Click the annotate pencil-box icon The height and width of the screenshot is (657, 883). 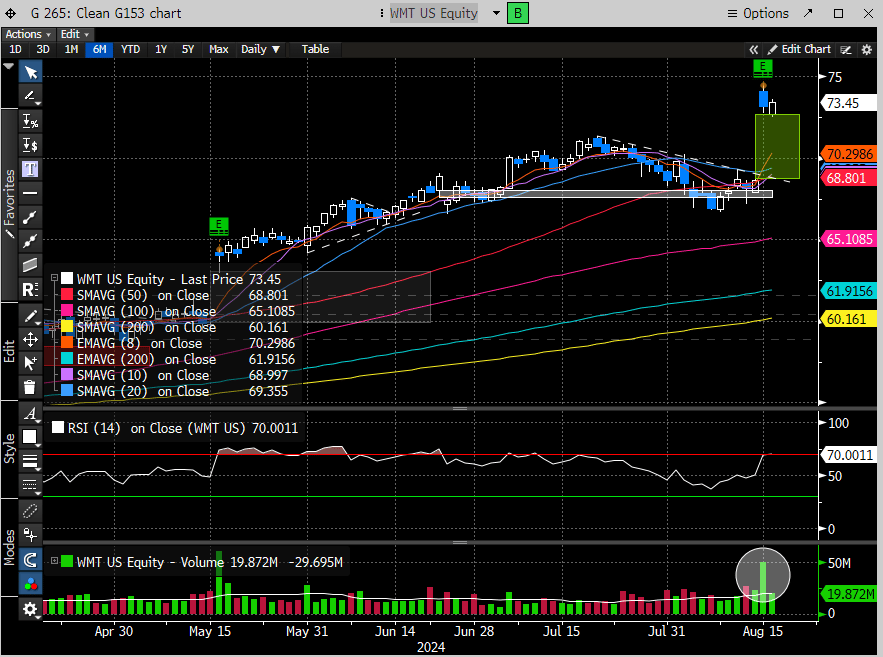[846, 50]
